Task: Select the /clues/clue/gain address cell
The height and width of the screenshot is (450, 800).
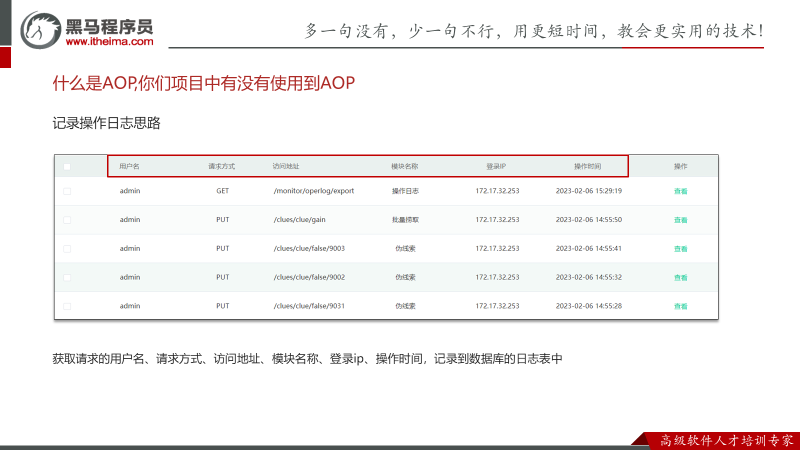Action: [x=299, y=219]
